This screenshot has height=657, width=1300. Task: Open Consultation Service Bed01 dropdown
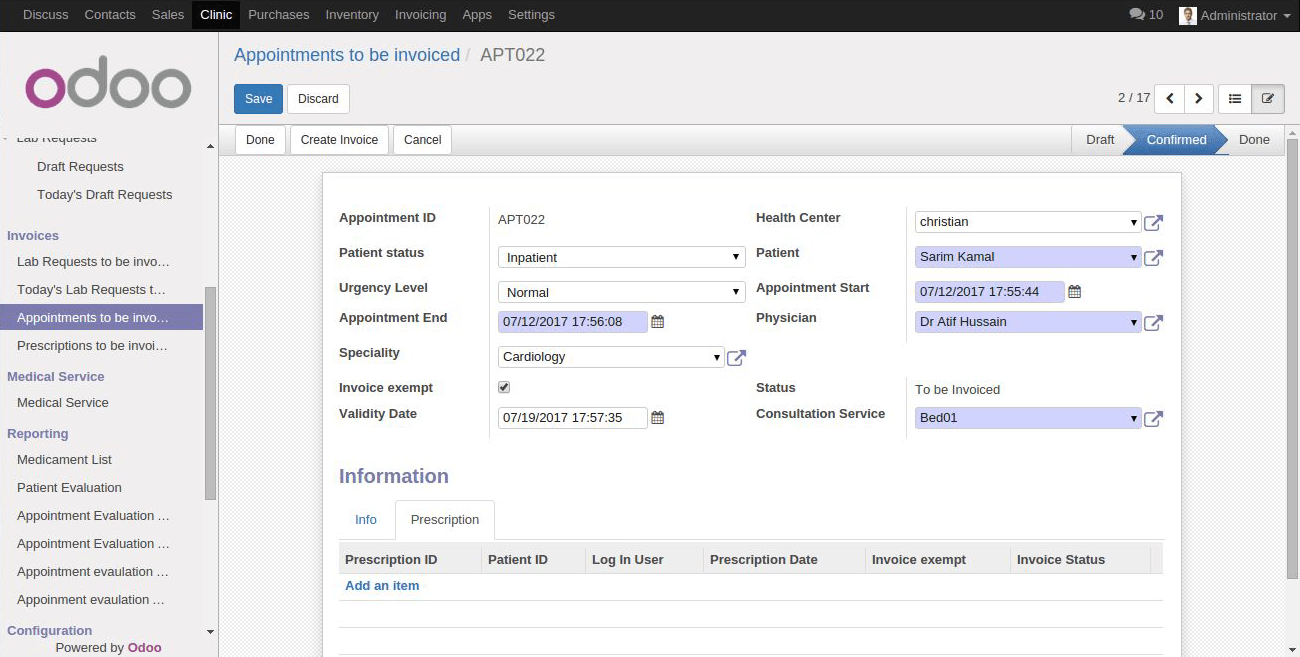(1134, 418)
